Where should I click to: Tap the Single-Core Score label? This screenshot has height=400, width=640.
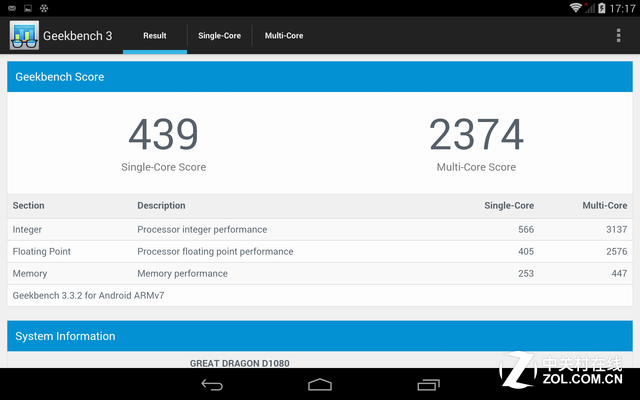pyautogui.click(x=164, y=167)
